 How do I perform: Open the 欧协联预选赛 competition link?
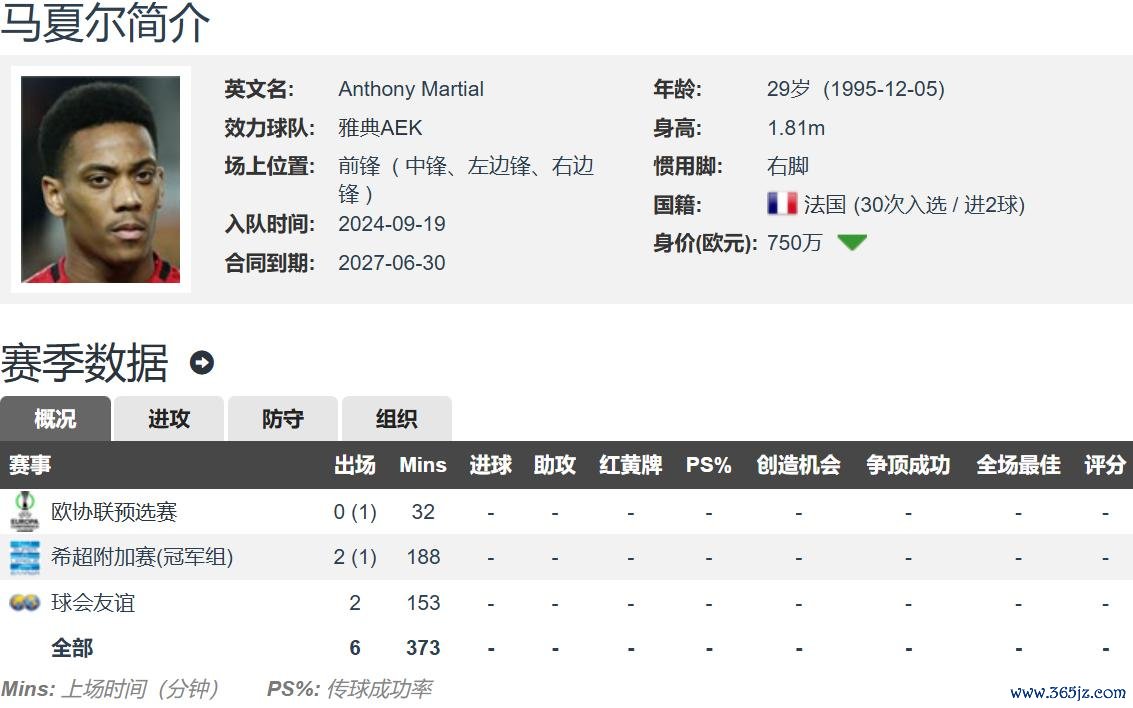[x=114, y=512]
